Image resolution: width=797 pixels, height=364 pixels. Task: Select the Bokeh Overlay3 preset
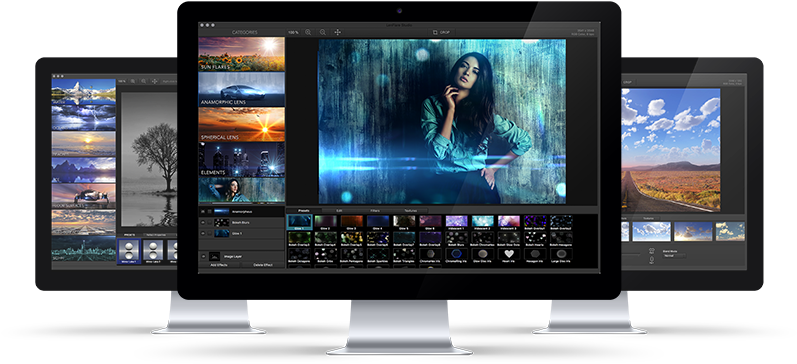pos(300,238)
